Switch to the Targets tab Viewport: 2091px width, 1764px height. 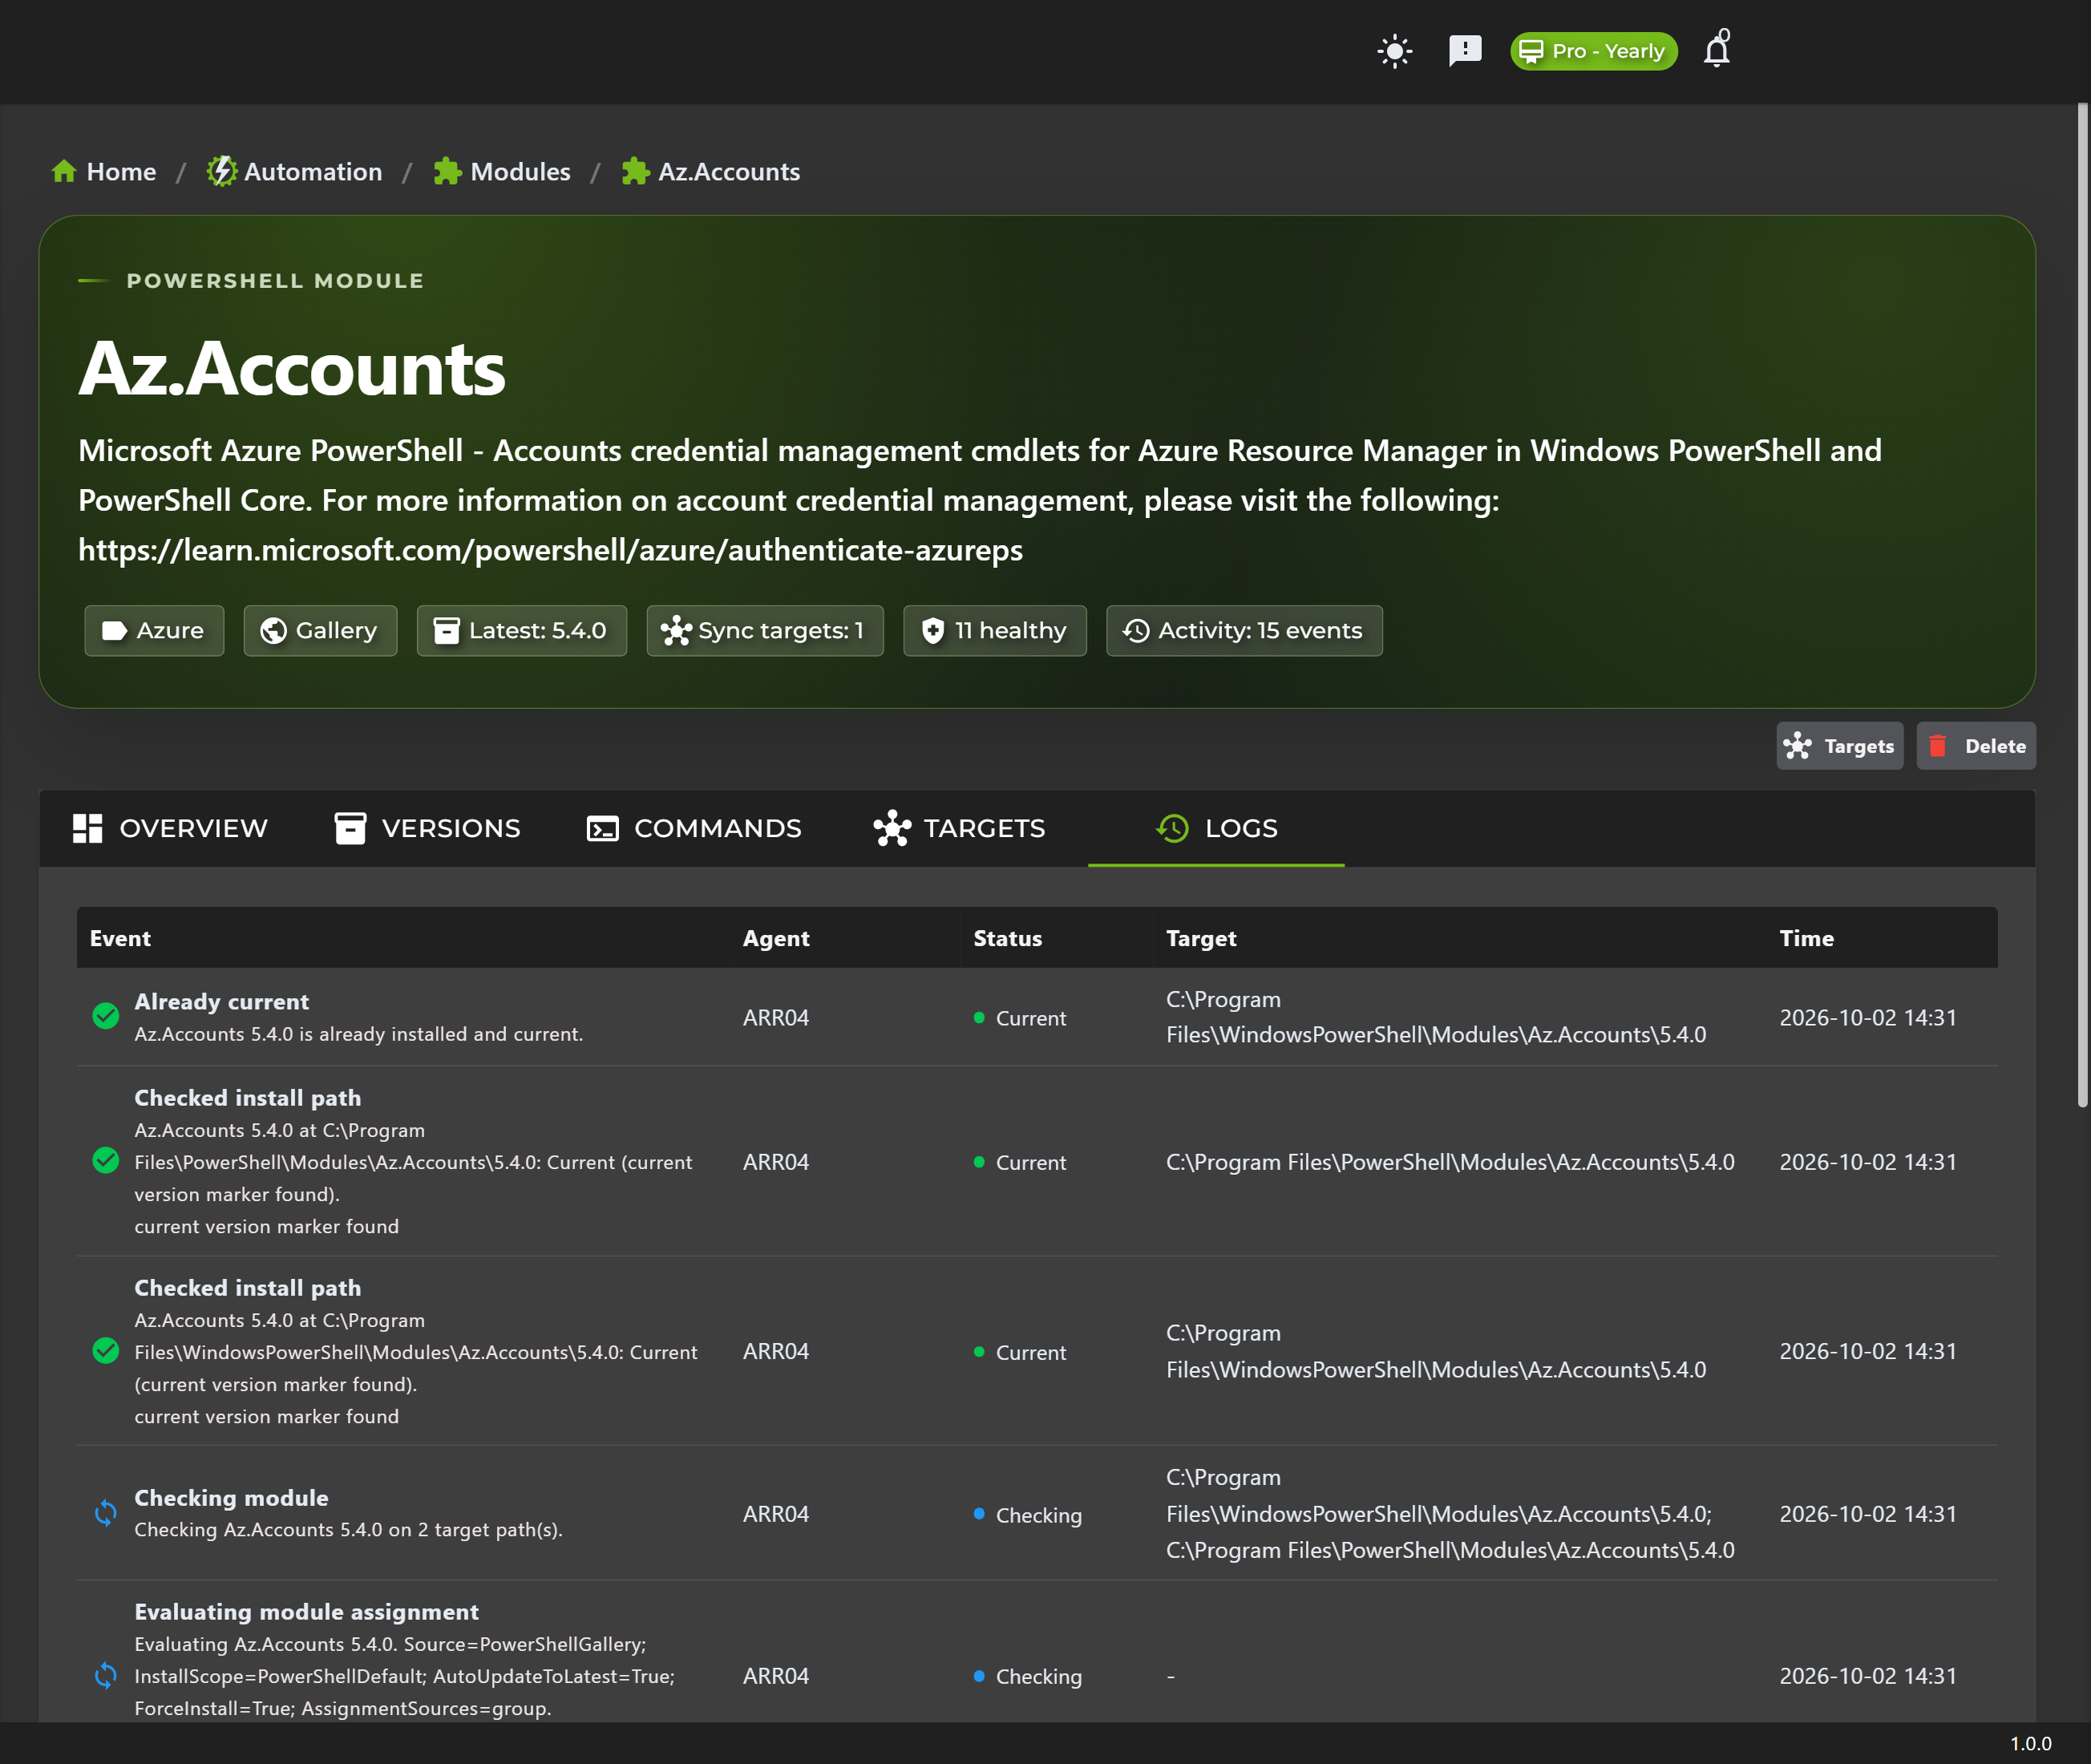pyautogui.click(x=960, y=828)
